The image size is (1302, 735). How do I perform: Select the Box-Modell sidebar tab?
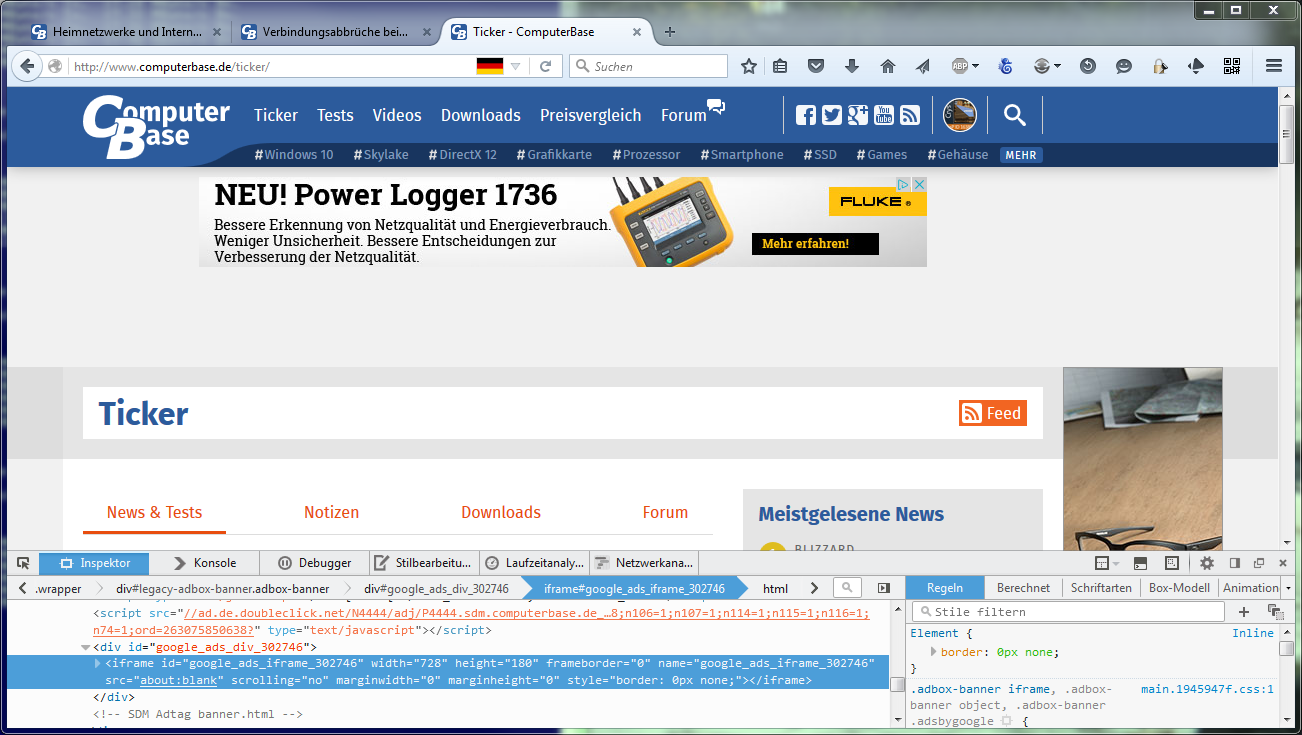click(1179, 588)
